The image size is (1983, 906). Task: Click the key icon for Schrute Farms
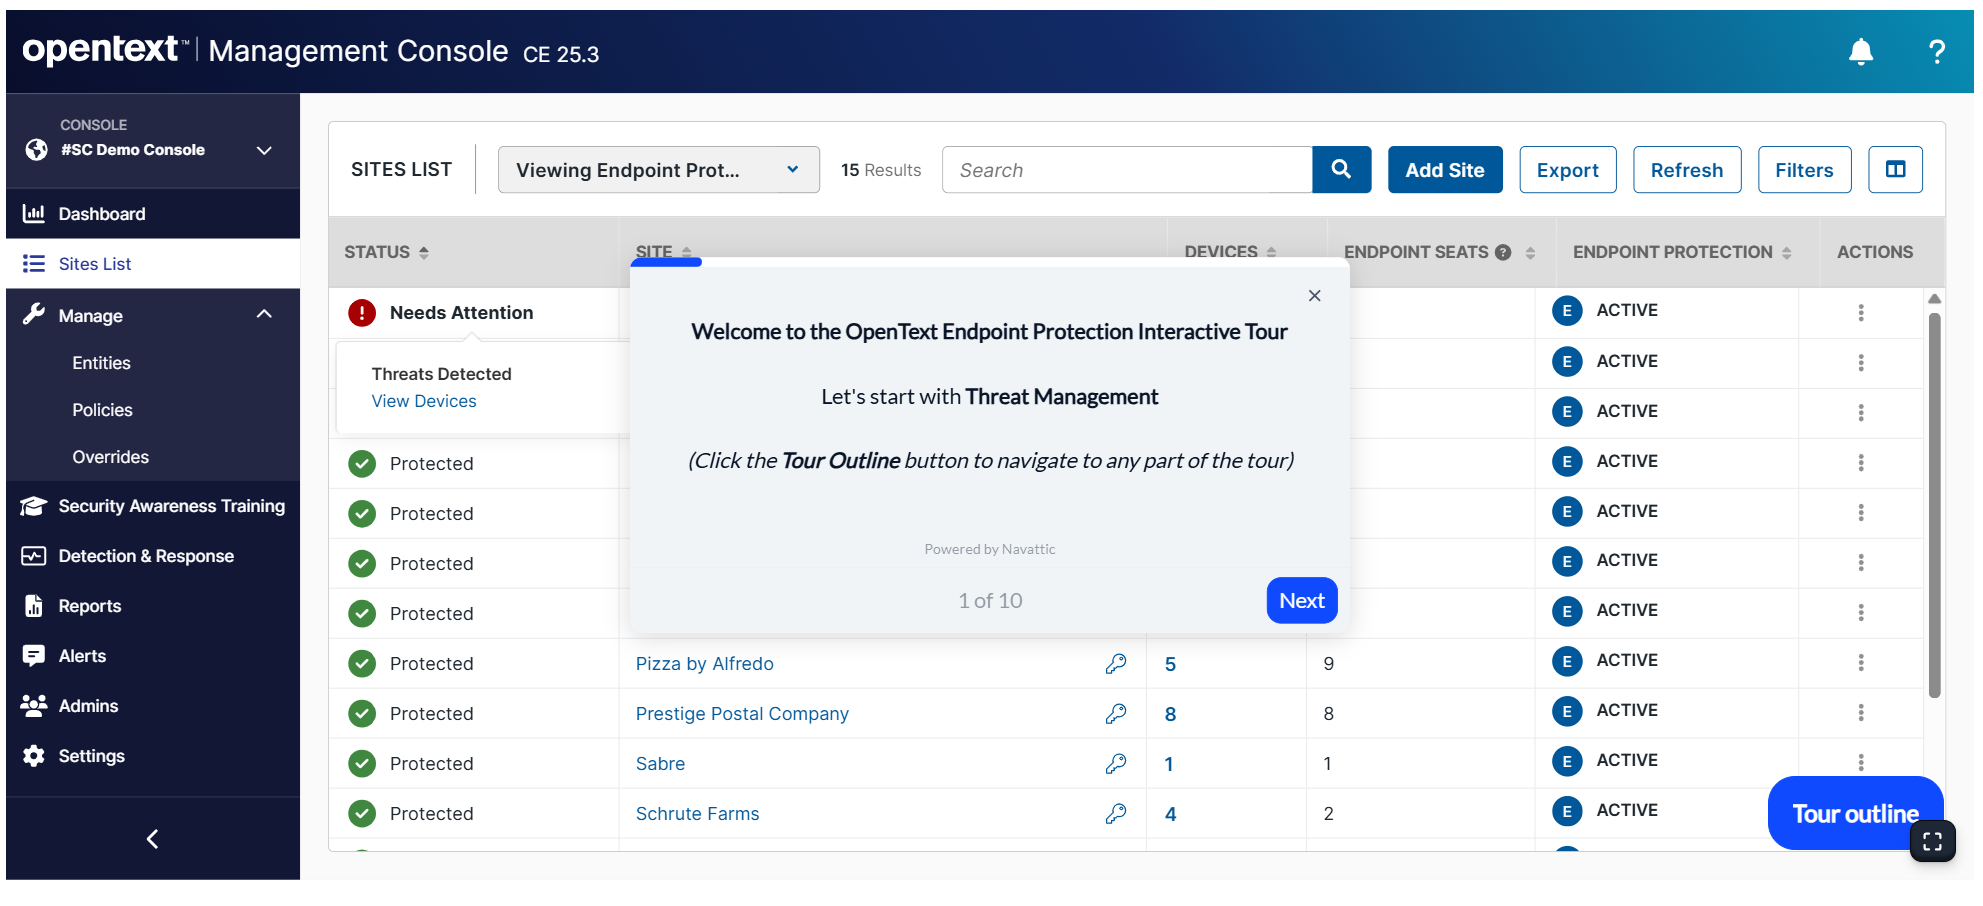point(1116,814)
